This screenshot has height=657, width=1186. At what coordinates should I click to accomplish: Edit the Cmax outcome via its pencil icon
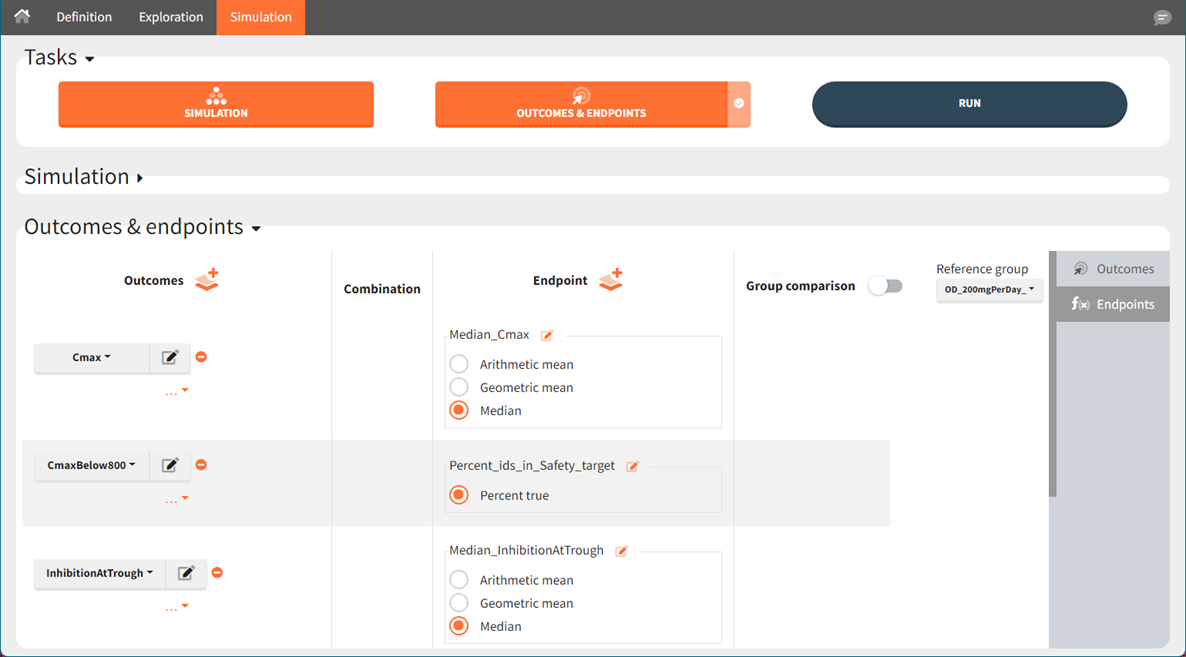[170, 357]
